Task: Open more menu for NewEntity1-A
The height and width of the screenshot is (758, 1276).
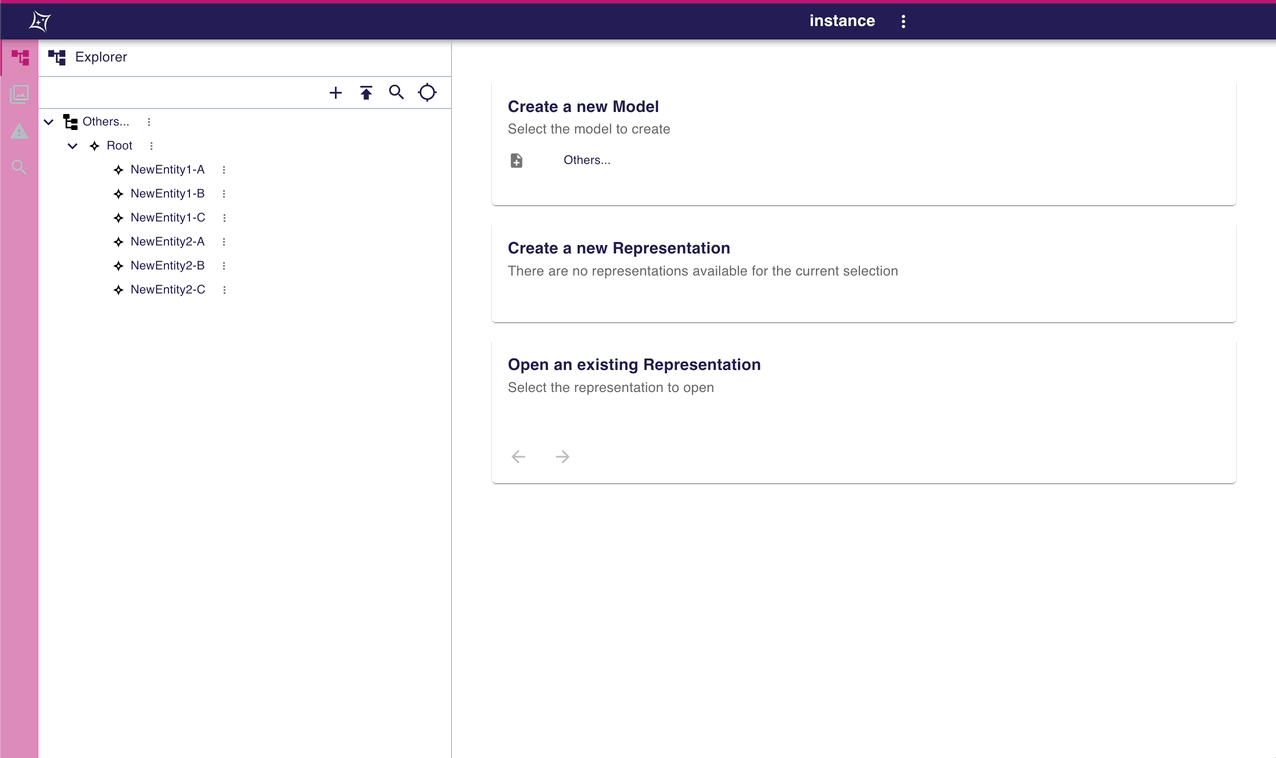Action: (224, 170)
